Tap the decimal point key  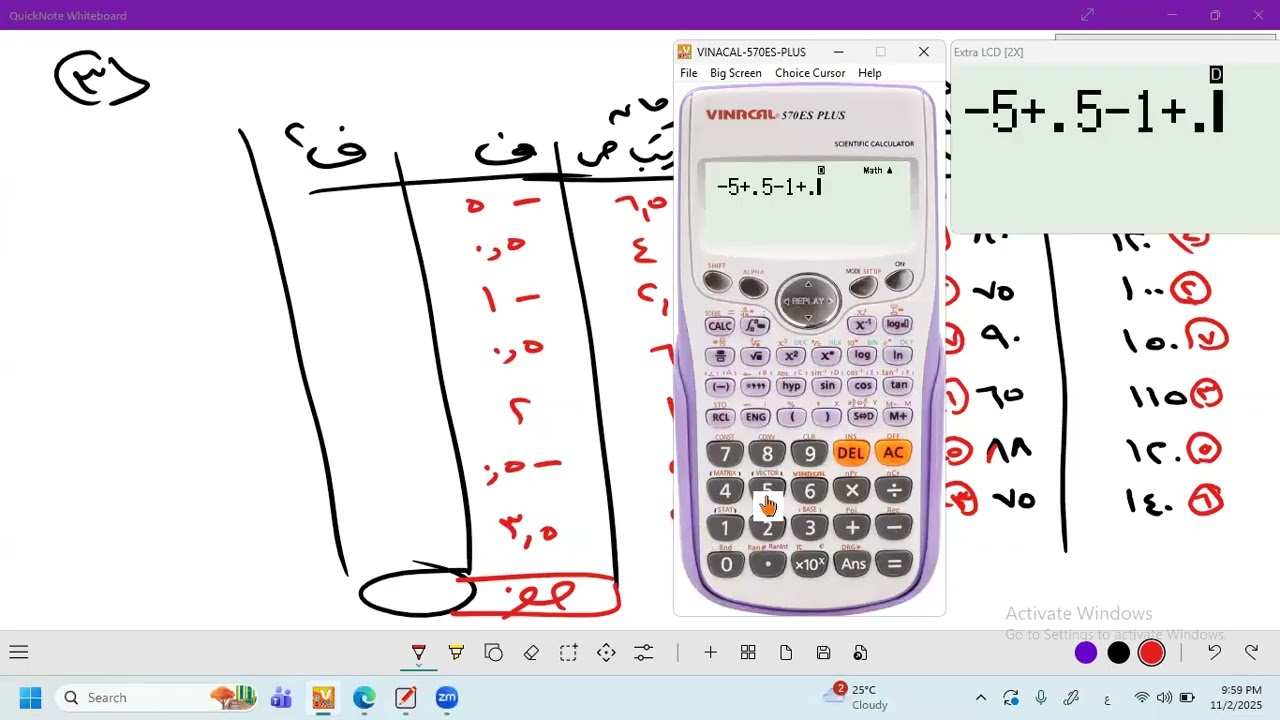(x=768, y=565)
